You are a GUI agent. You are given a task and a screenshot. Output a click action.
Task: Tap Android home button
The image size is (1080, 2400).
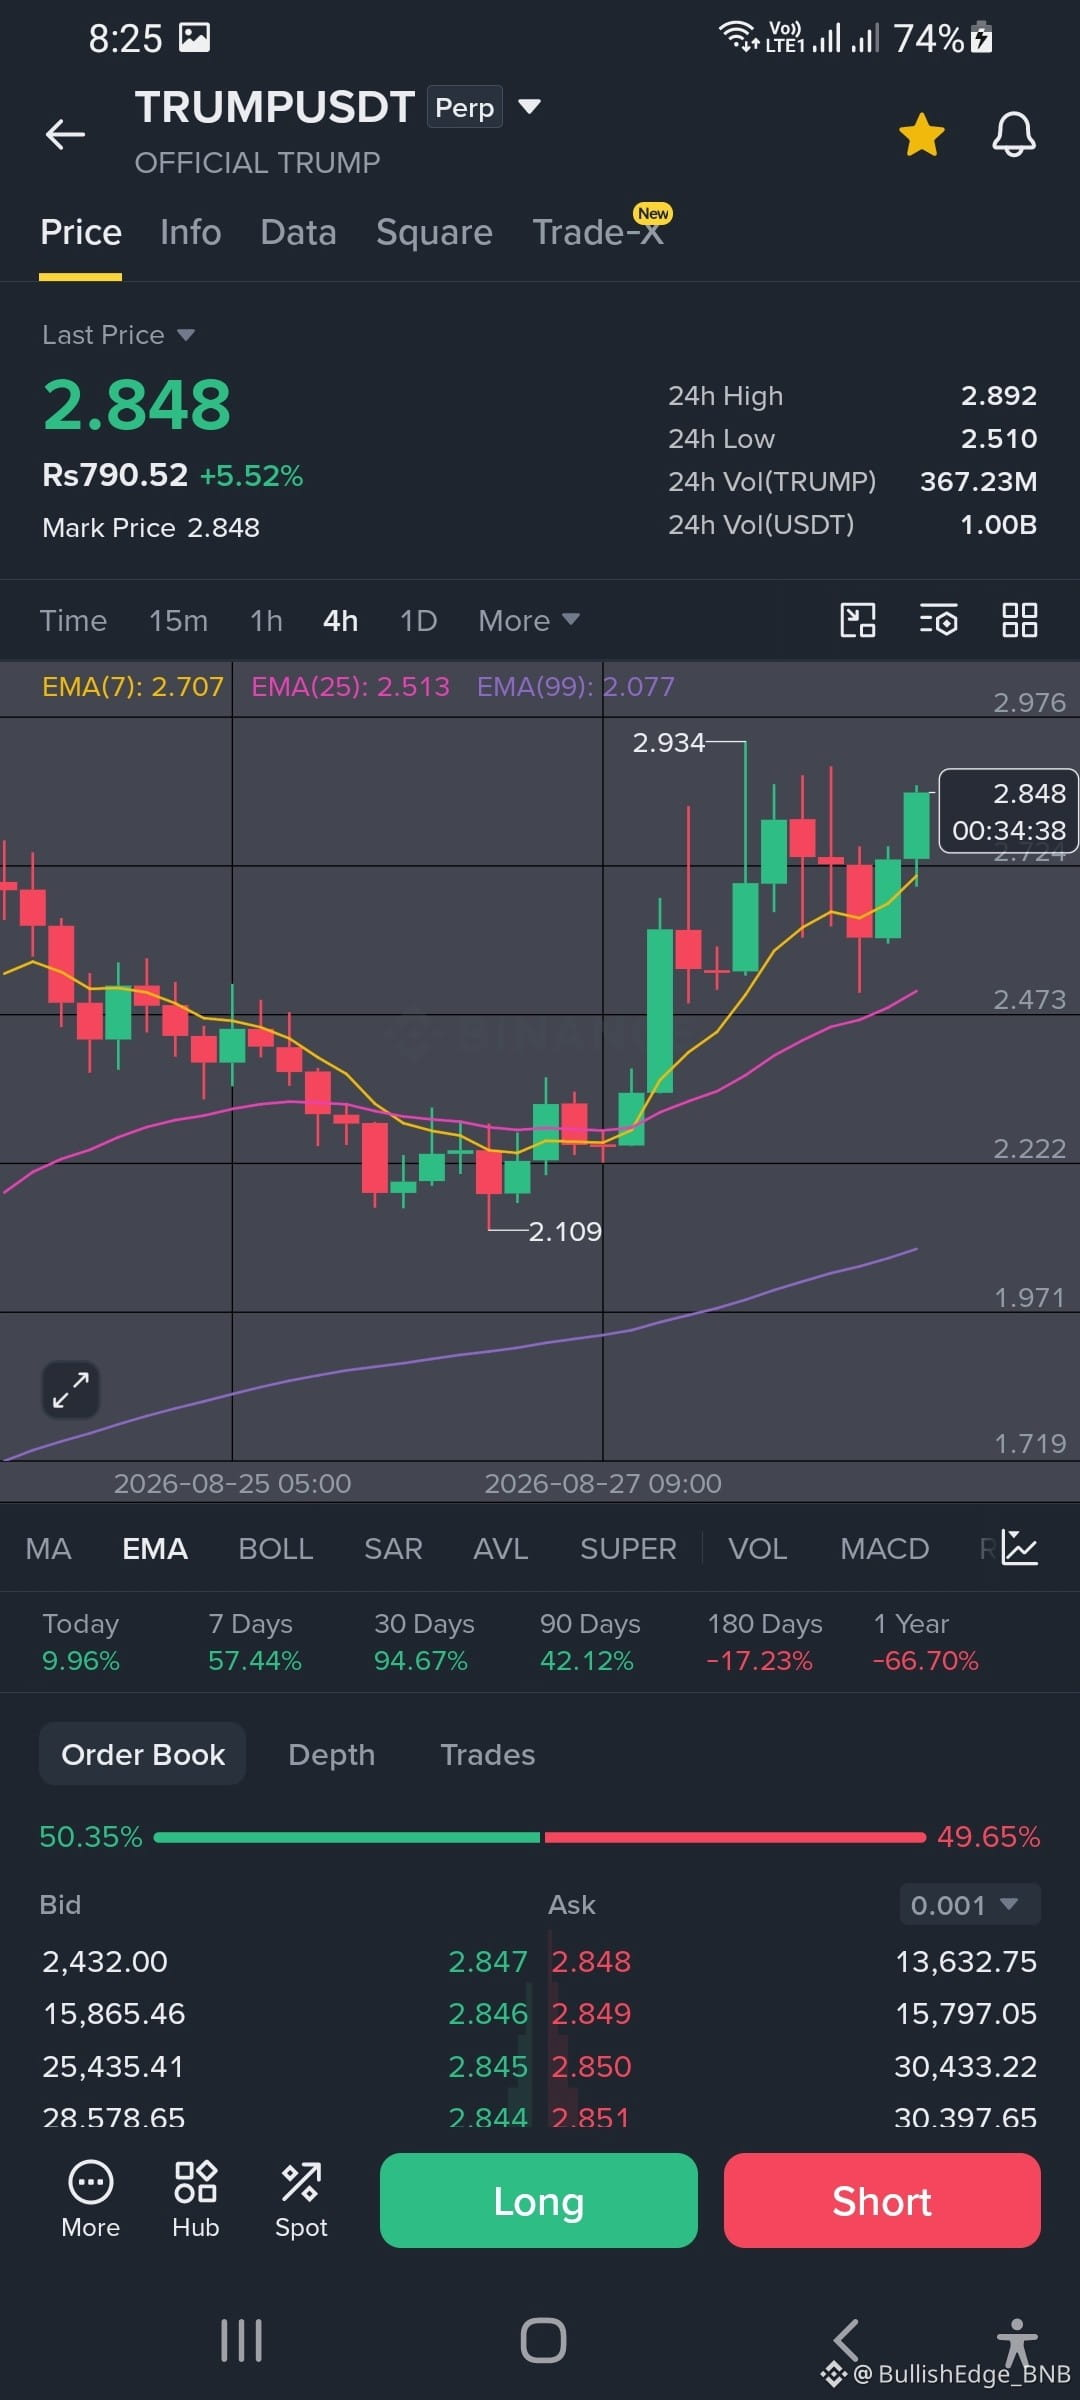(x=543, y=2341)
